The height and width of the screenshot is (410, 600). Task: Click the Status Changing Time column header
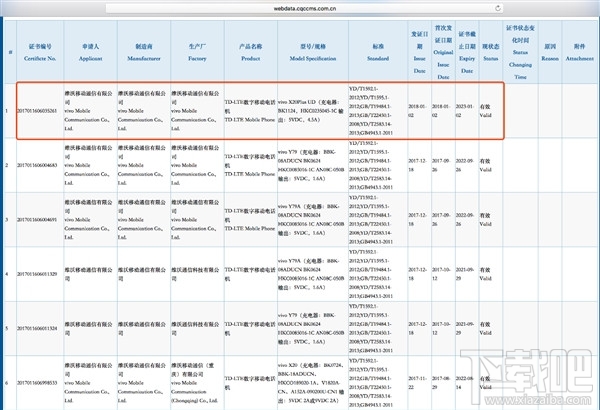[x=520, y=52]
